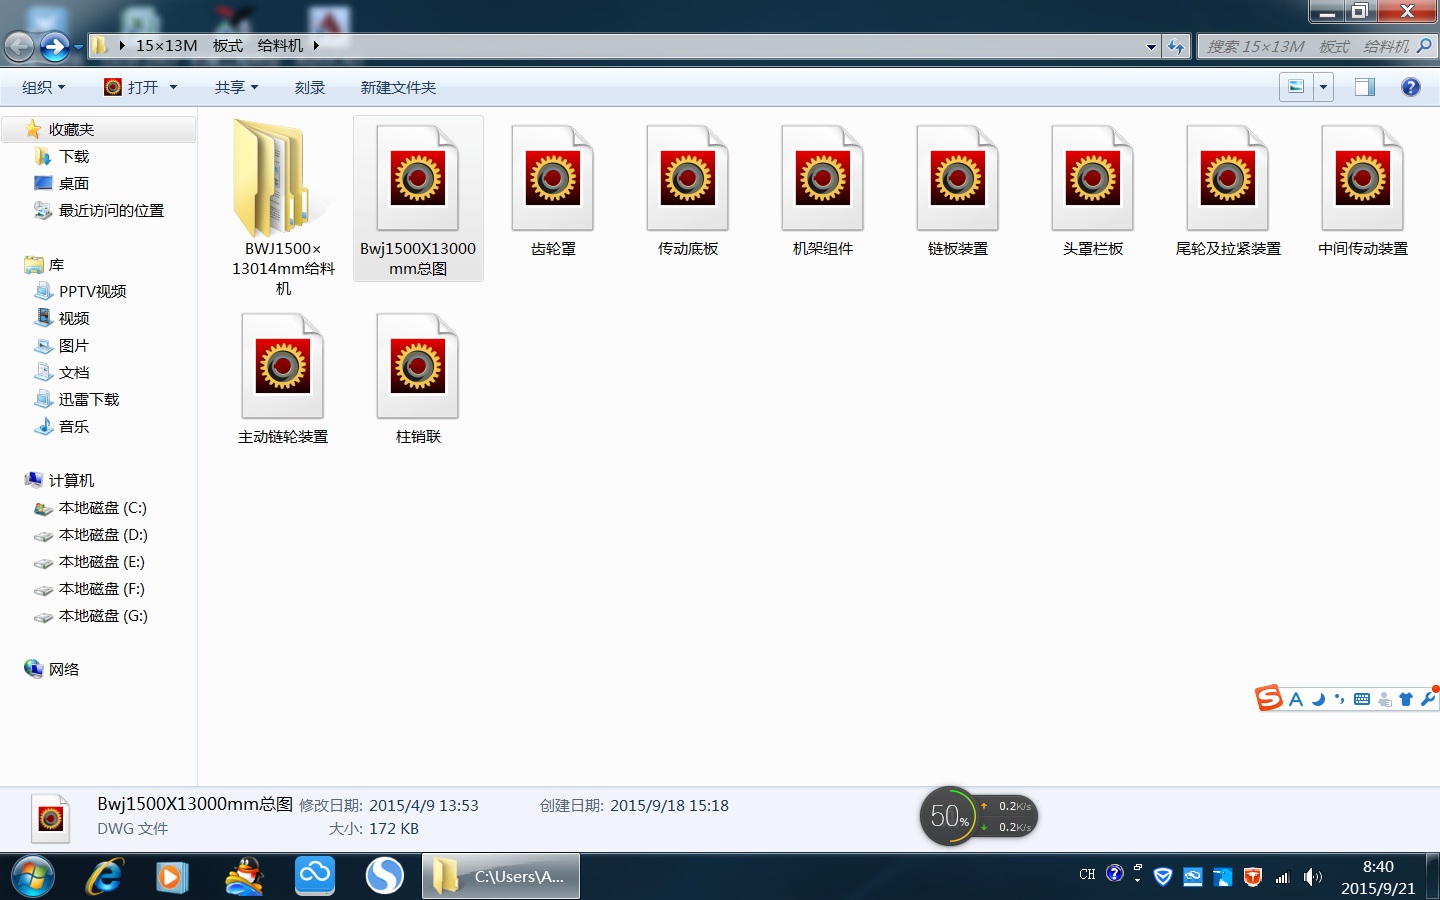The image size is (1440, 900).
Task: Open the address bar history dropdown
Action: pyautogui.click(x=1150, y=46)
